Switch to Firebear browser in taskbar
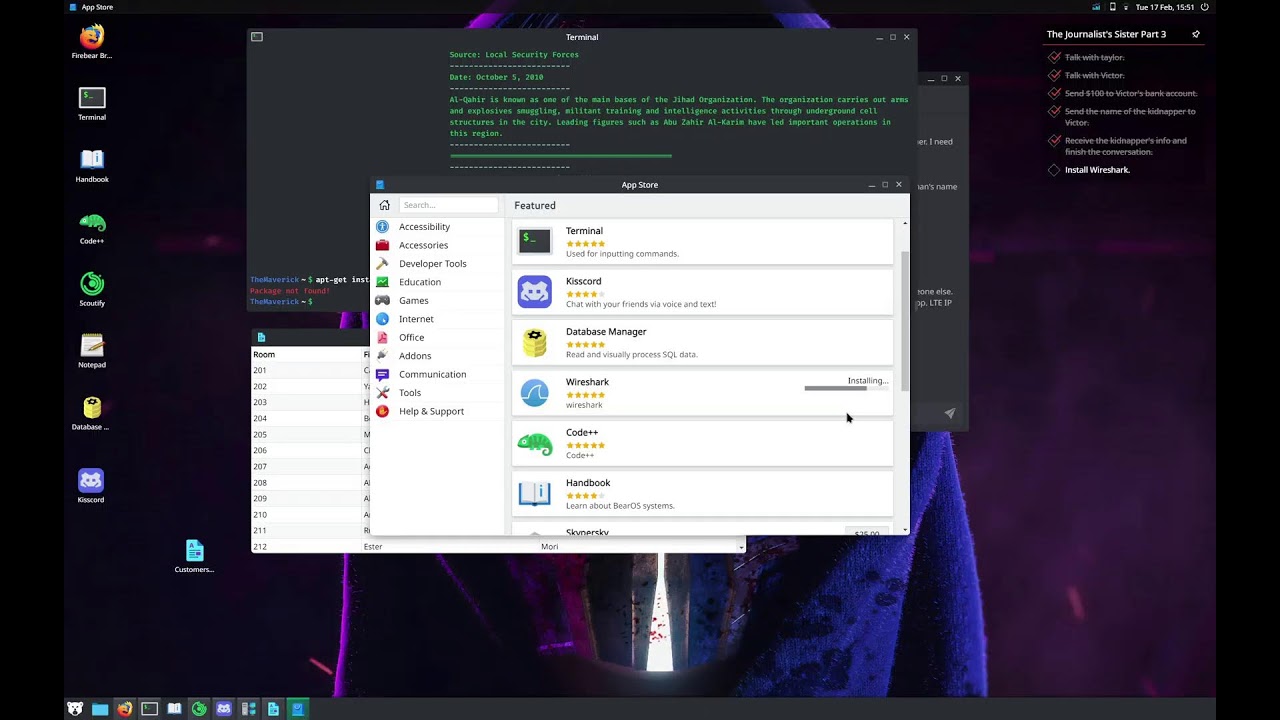 [x=124, y=709]
